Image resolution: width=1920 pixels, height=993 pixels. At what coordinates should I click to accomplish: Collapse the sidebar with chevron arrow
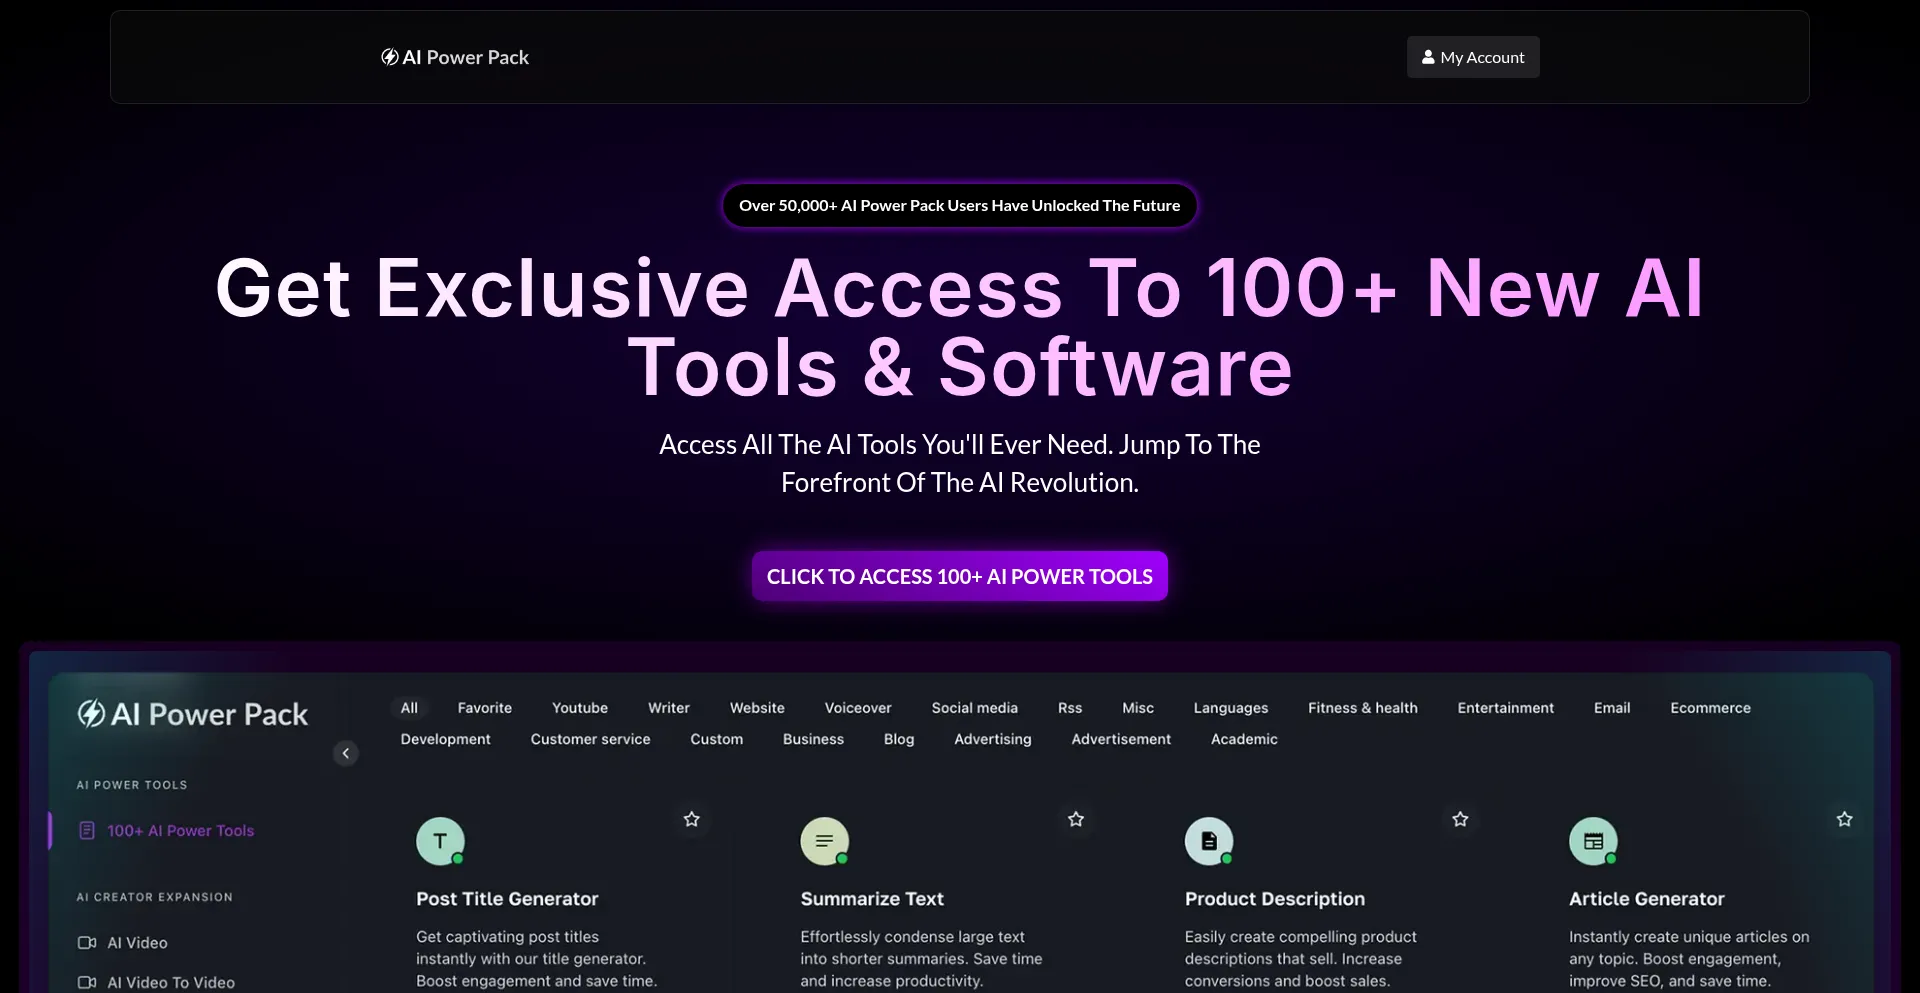[x=345, y=753]
